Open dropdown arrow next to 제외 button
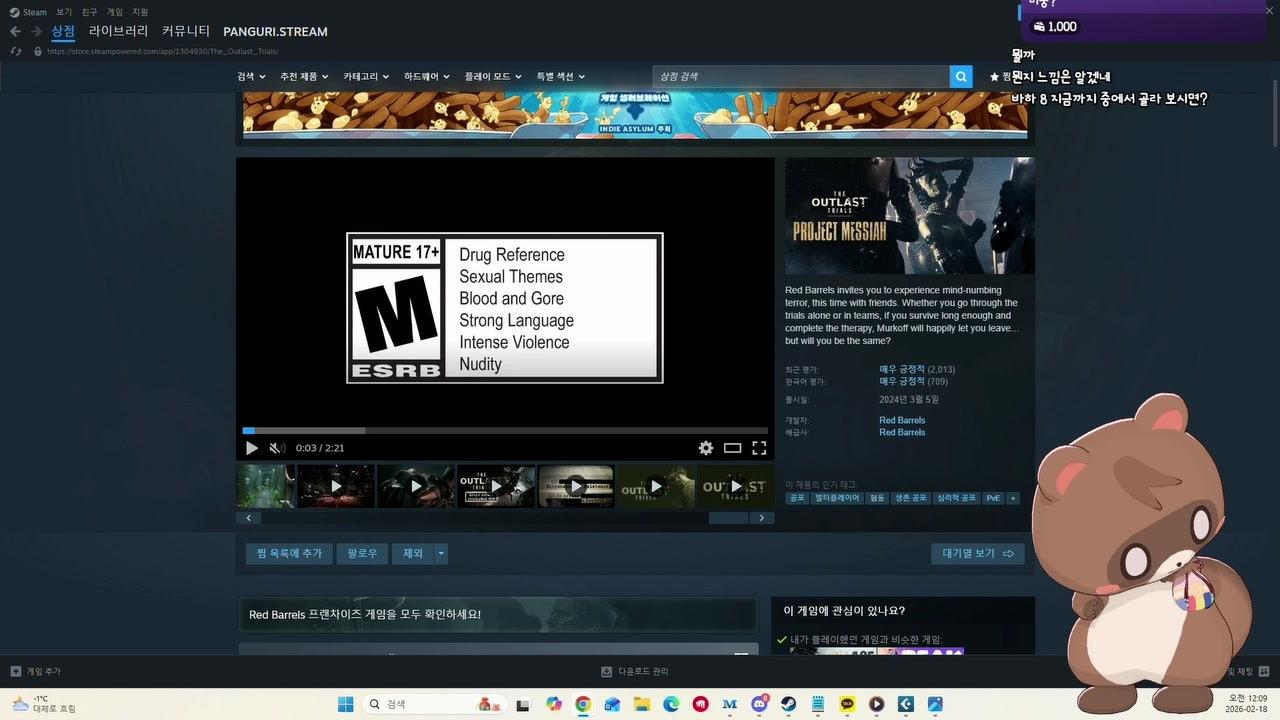 441,554
